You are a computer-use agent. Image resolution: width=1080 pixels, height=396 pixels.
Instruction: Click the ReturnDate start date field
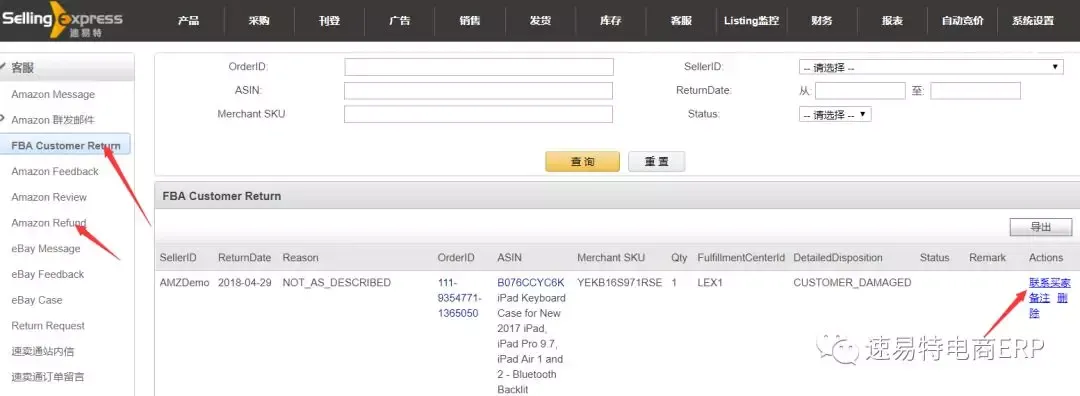click(860, 91)
